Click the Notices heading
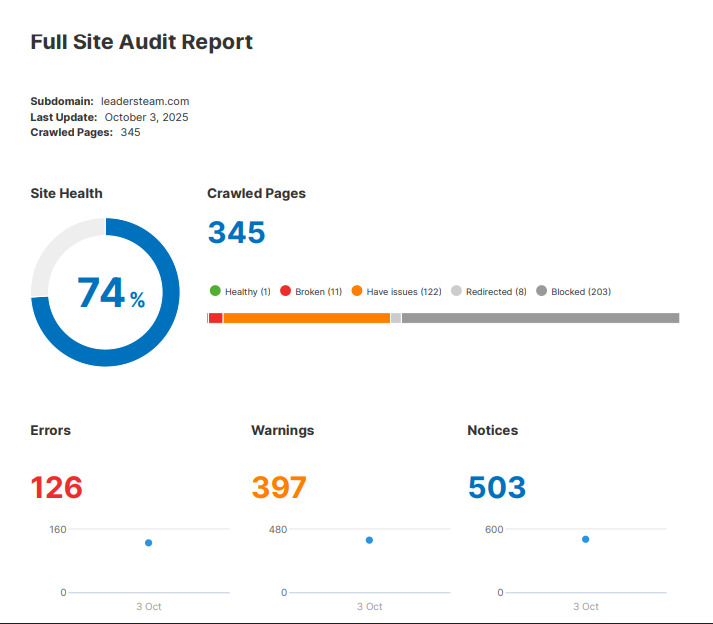 493,430
